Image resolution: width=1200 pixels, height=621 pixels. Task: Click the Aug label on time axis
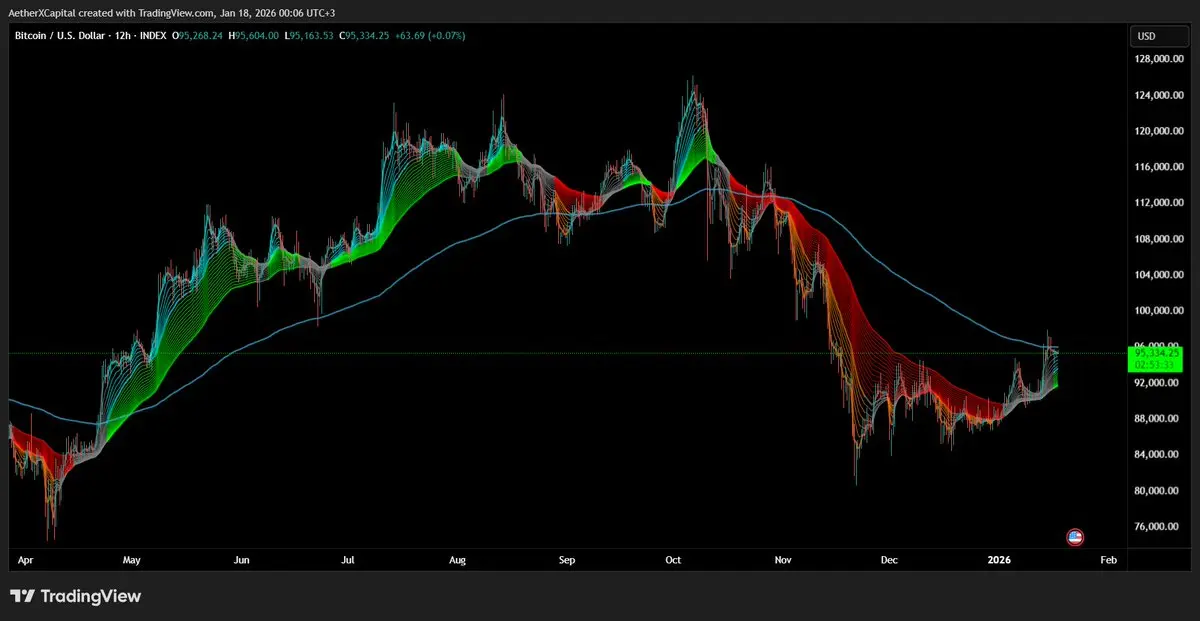(459, 561)
